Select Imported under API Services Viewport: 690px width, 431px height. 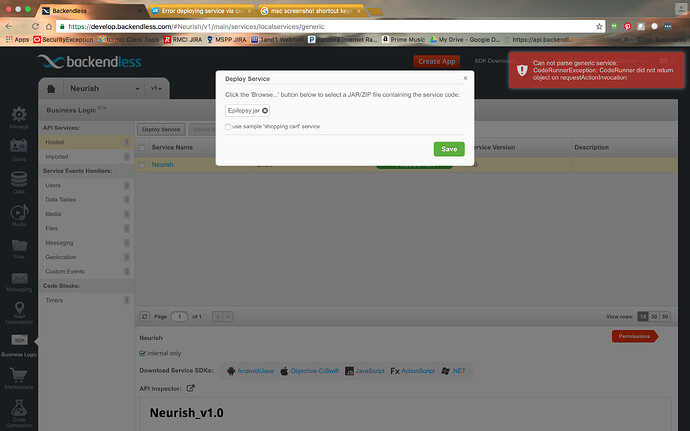click(86, 157)
